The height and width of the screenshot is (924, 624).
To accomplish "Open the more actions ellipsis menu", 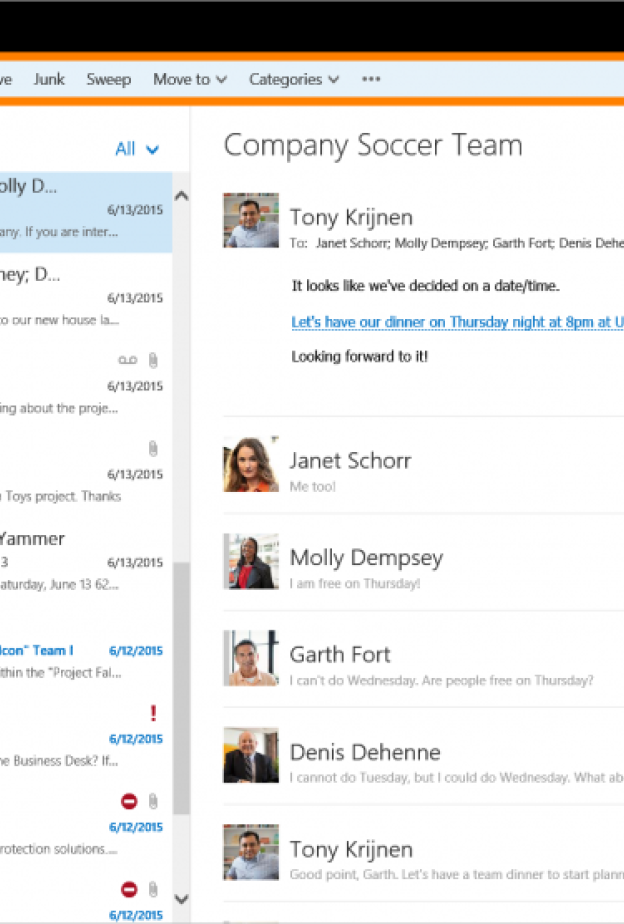I will (371, 79).
